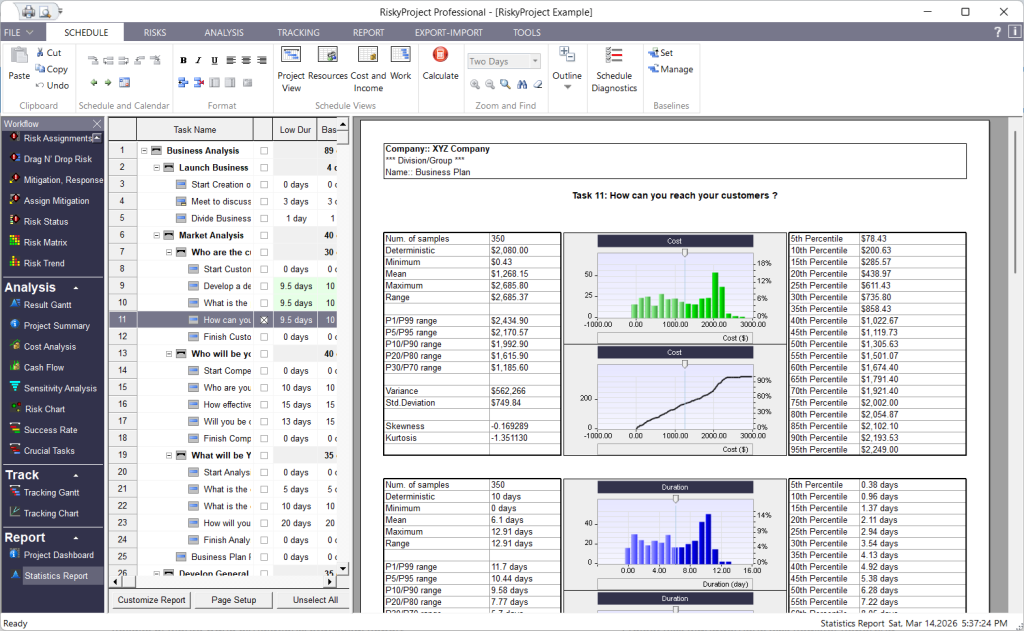Check the box for row 1 Business Analysis
The width and height of the screenshot is (1024, 631).
click(264, 151)
